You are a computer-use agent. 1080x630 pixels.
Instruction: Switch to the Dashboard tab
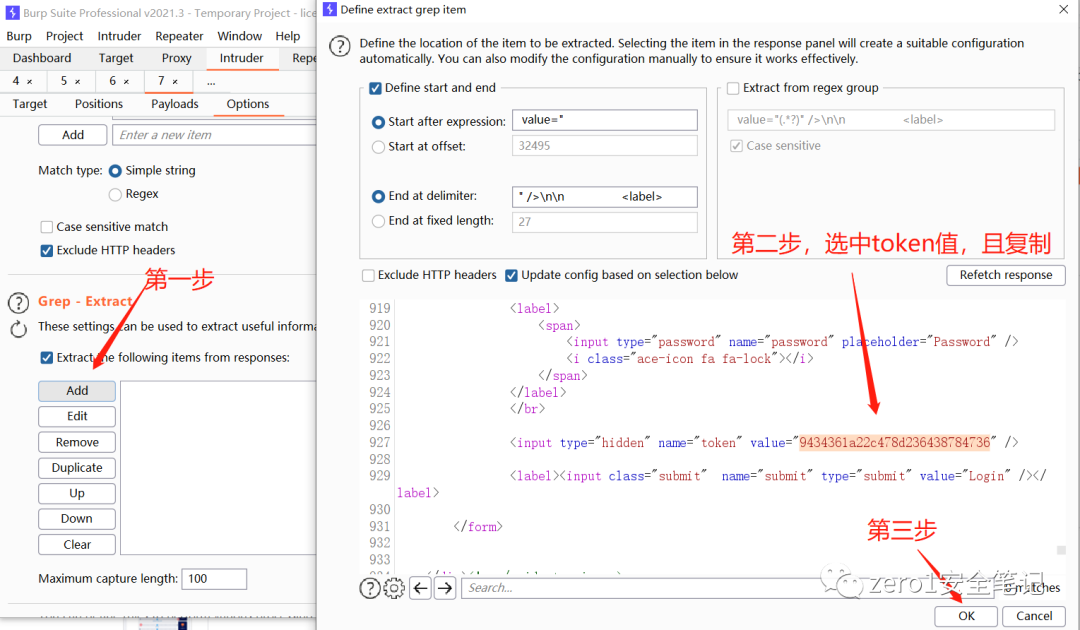42,59
